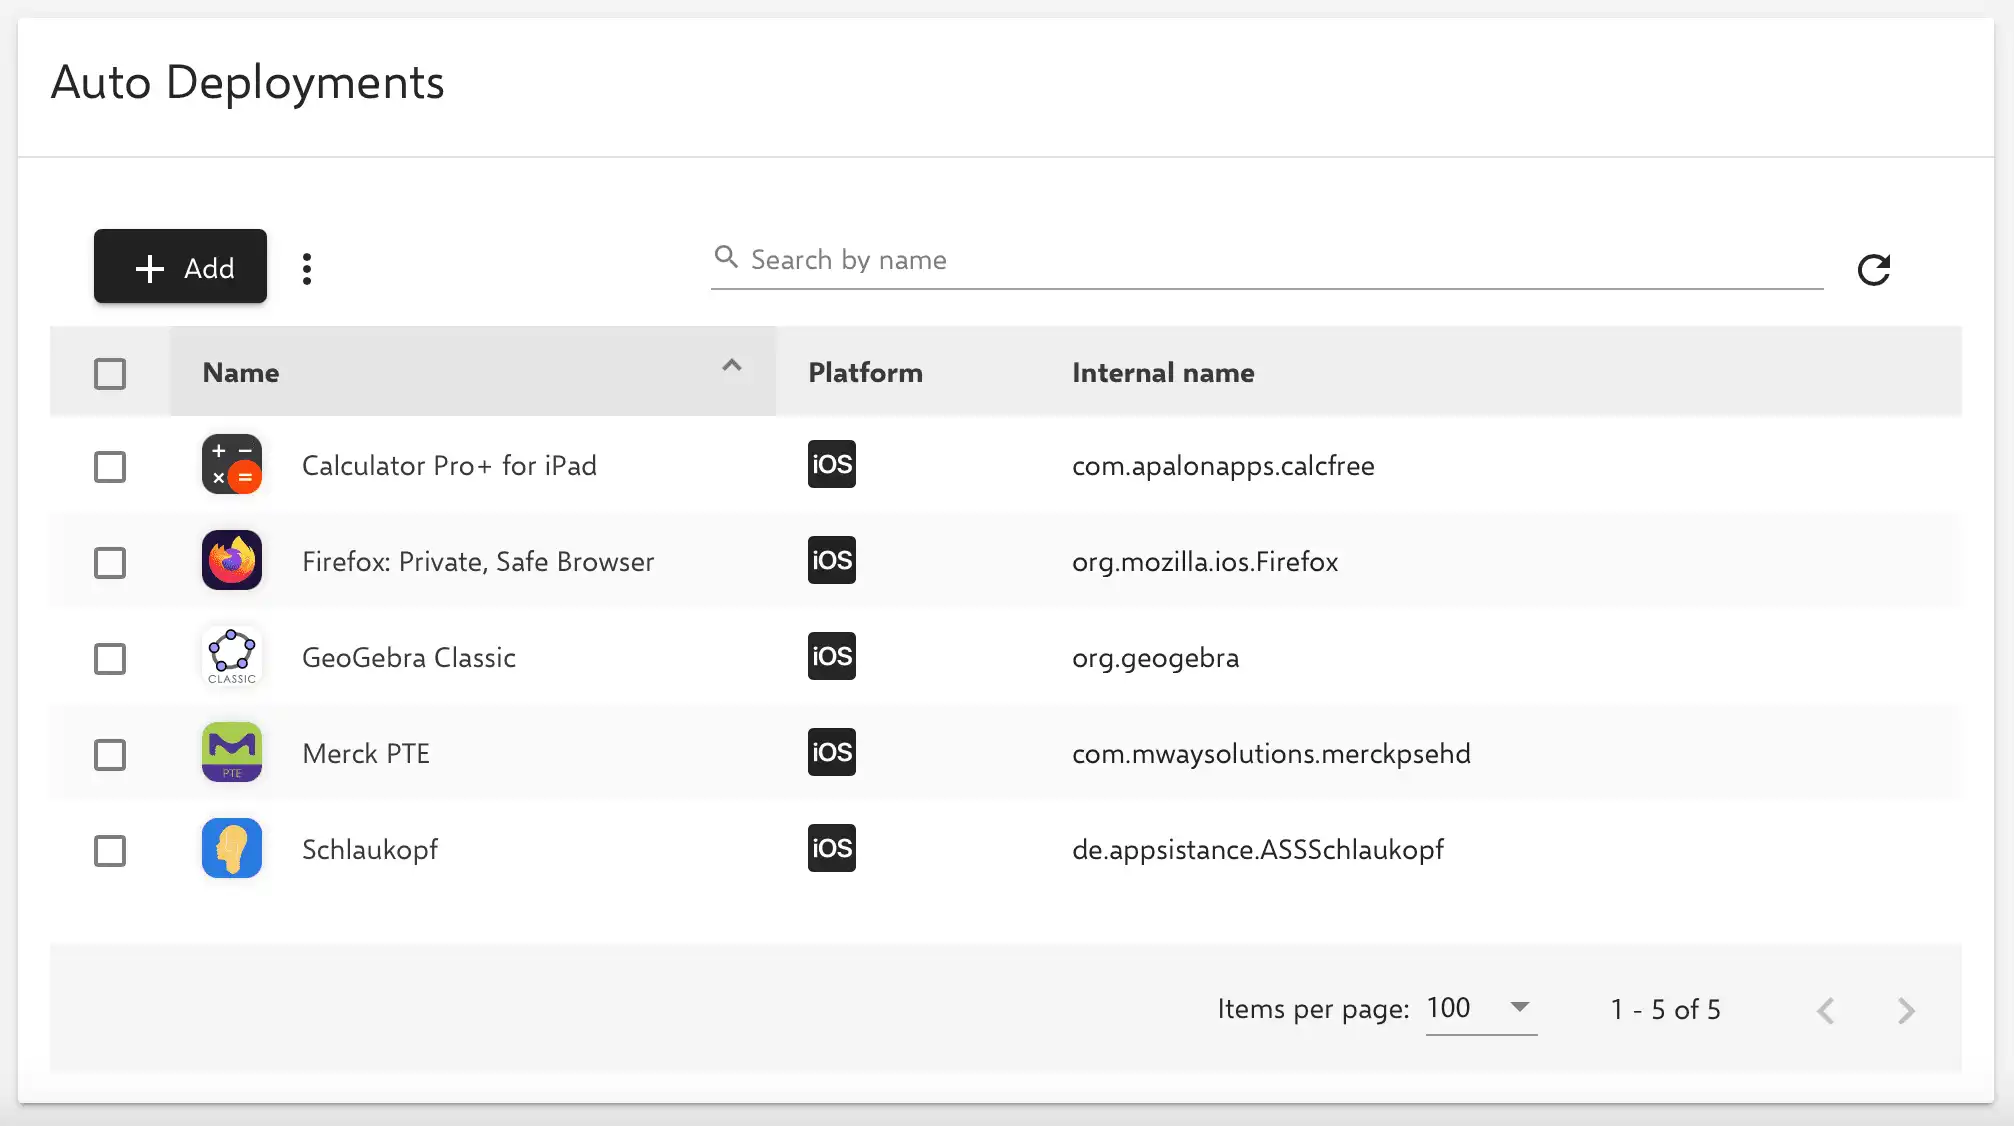Open the Items per page dropdown
2014x1126 pixels.
click(1481, 1008)
